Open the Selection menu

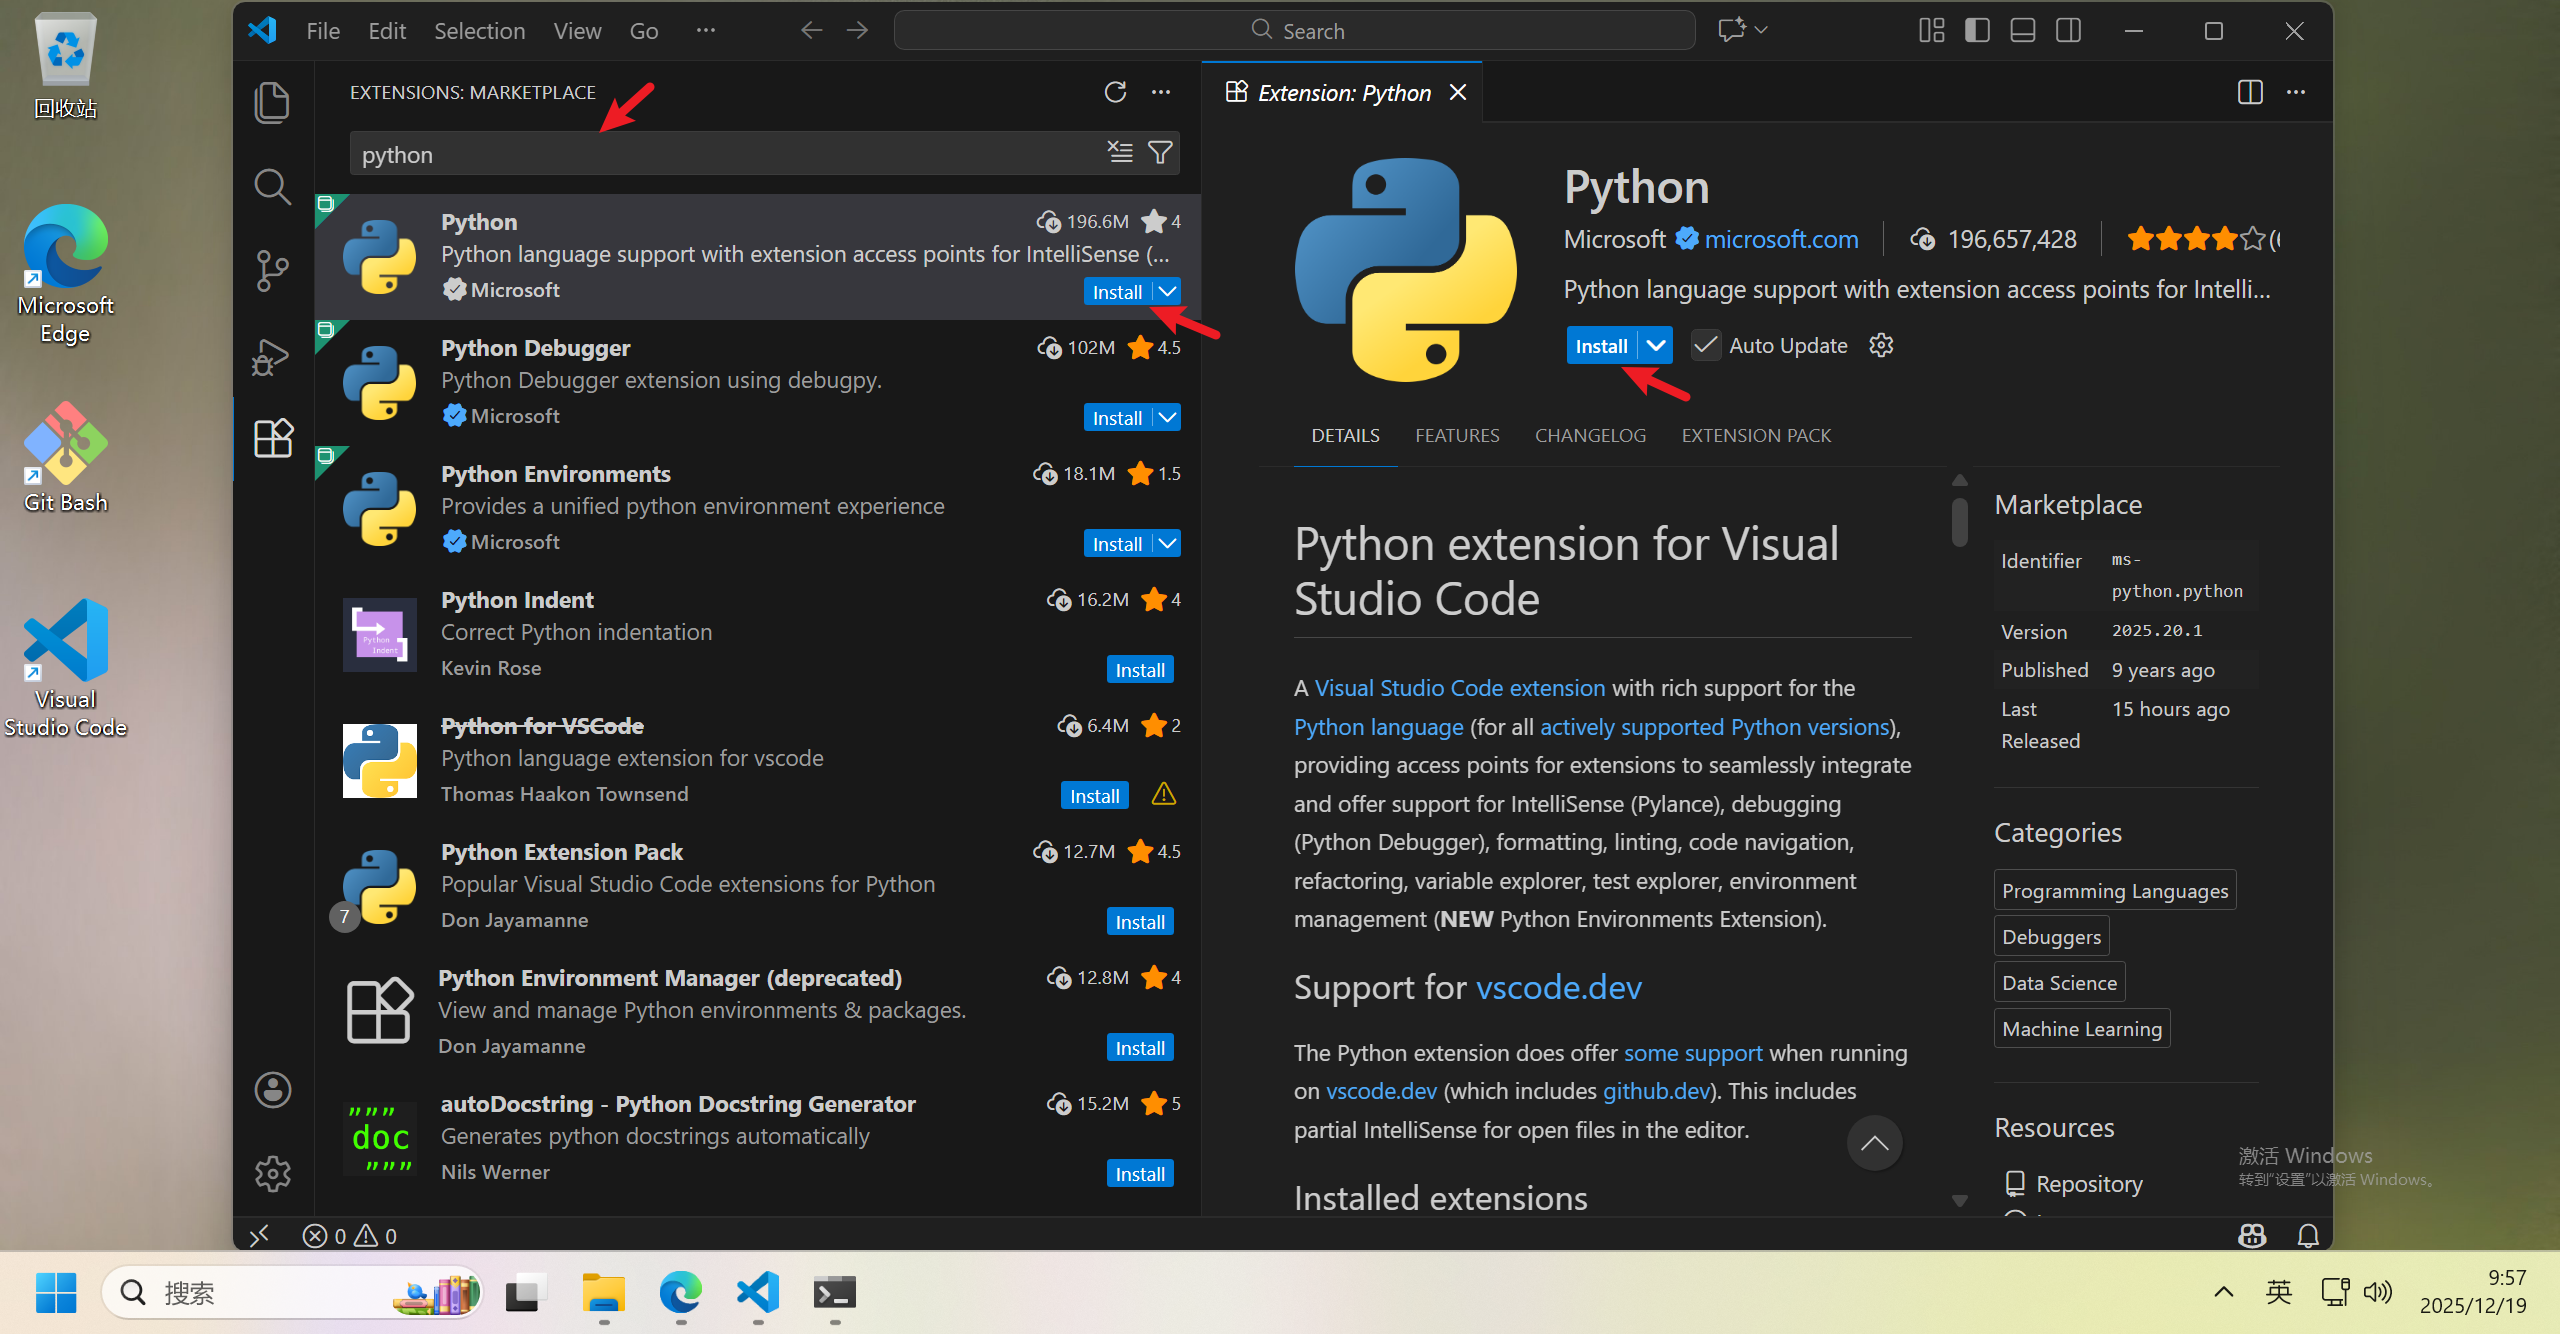479,31
